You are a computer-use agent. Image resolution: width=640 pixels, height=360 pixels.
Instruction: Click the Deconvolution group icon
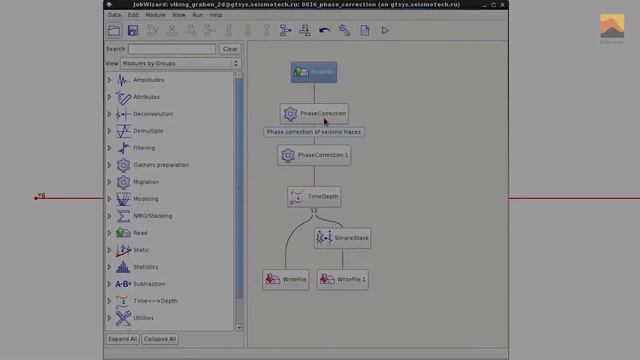click(123, 114)
